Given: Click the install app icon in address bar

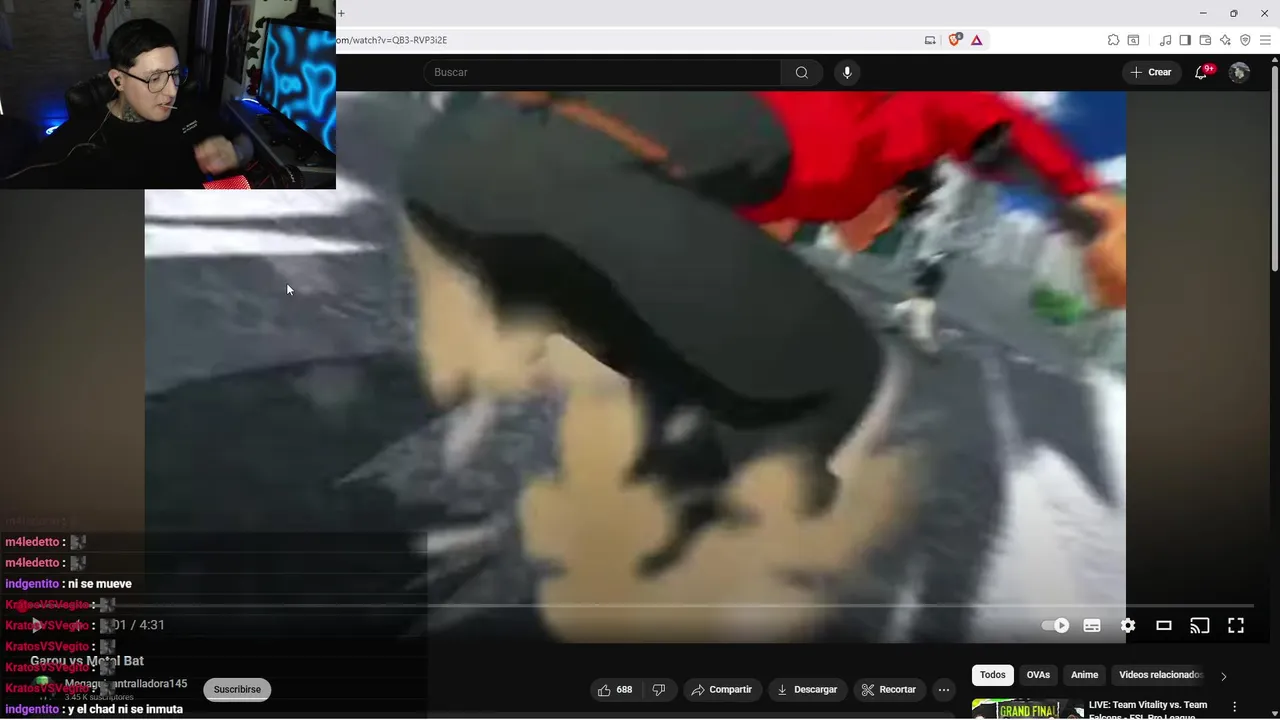Looking at the screenshot, I should pyautogui.click(x=930, y=40).
